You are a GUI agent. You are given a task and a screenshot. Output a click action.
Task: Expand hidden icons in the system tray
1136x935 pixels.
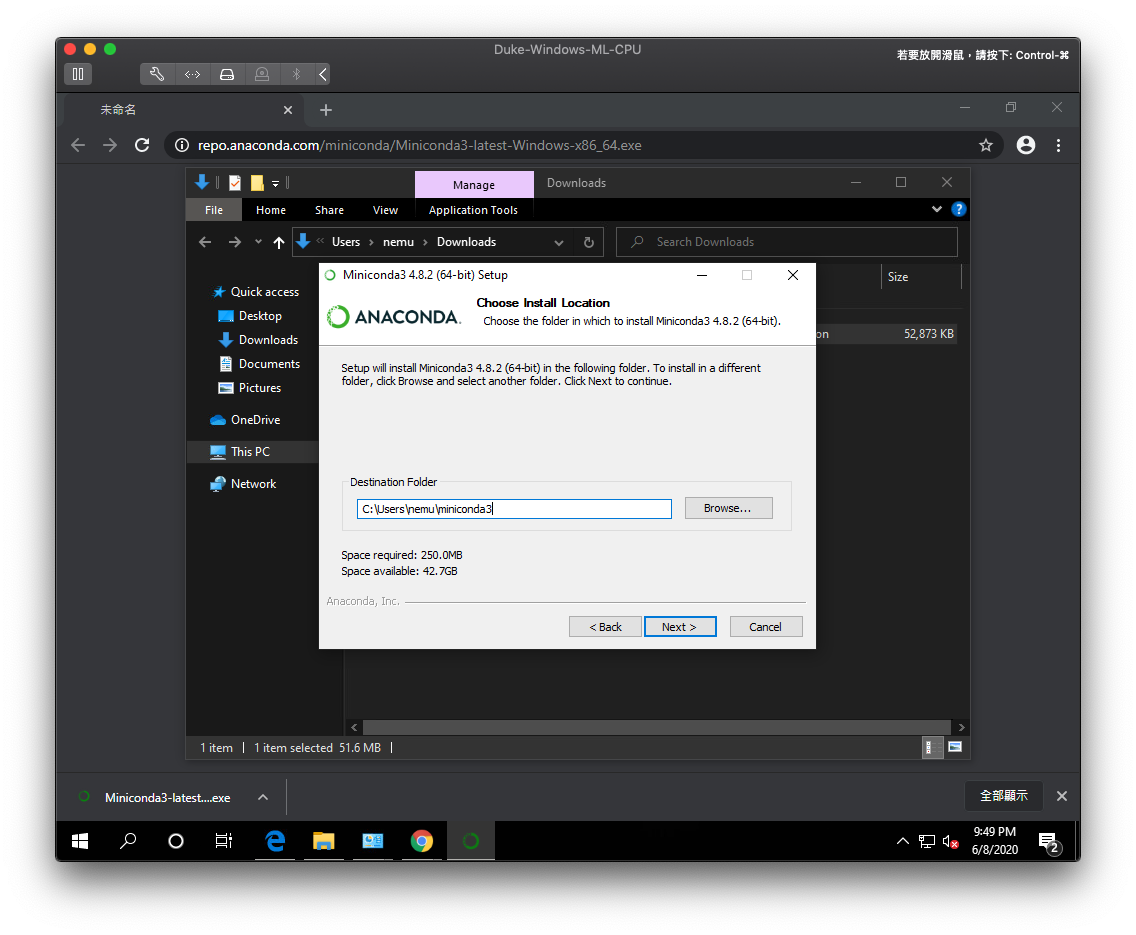pyautogui.click(x=903, y=841)
